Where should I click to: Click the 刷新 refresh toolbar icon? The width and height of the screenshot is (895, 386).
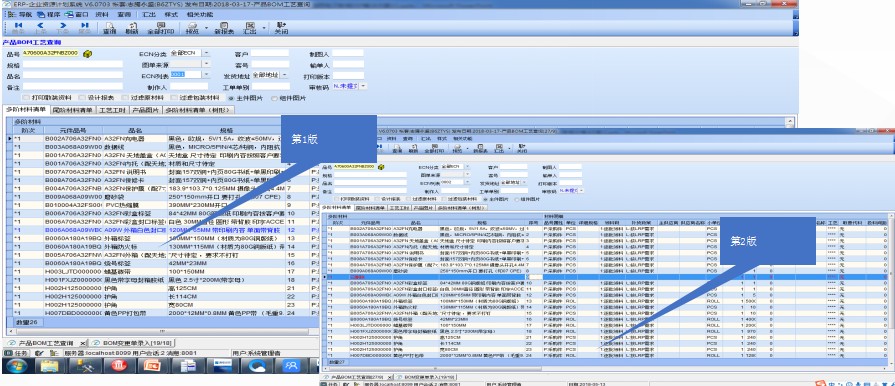(x=132, y=27)
